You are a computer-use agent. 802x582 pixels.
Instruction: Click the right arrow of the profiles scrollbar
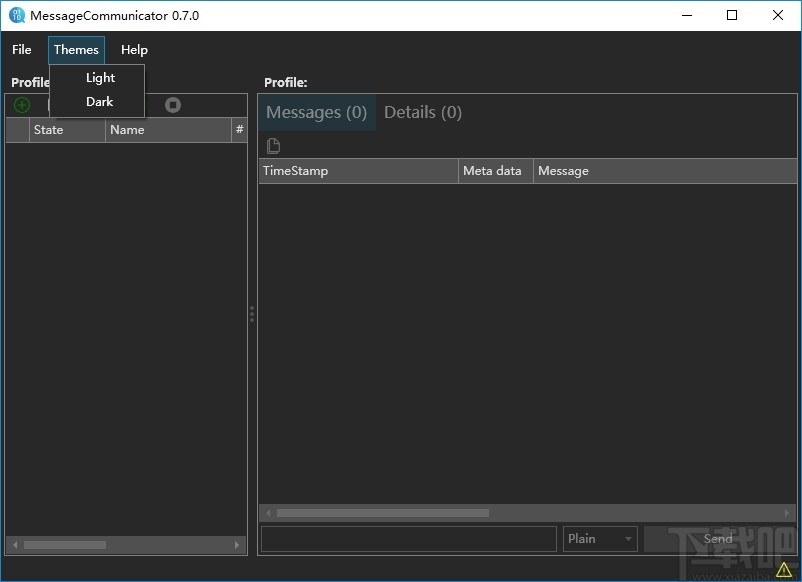point(237,545)
